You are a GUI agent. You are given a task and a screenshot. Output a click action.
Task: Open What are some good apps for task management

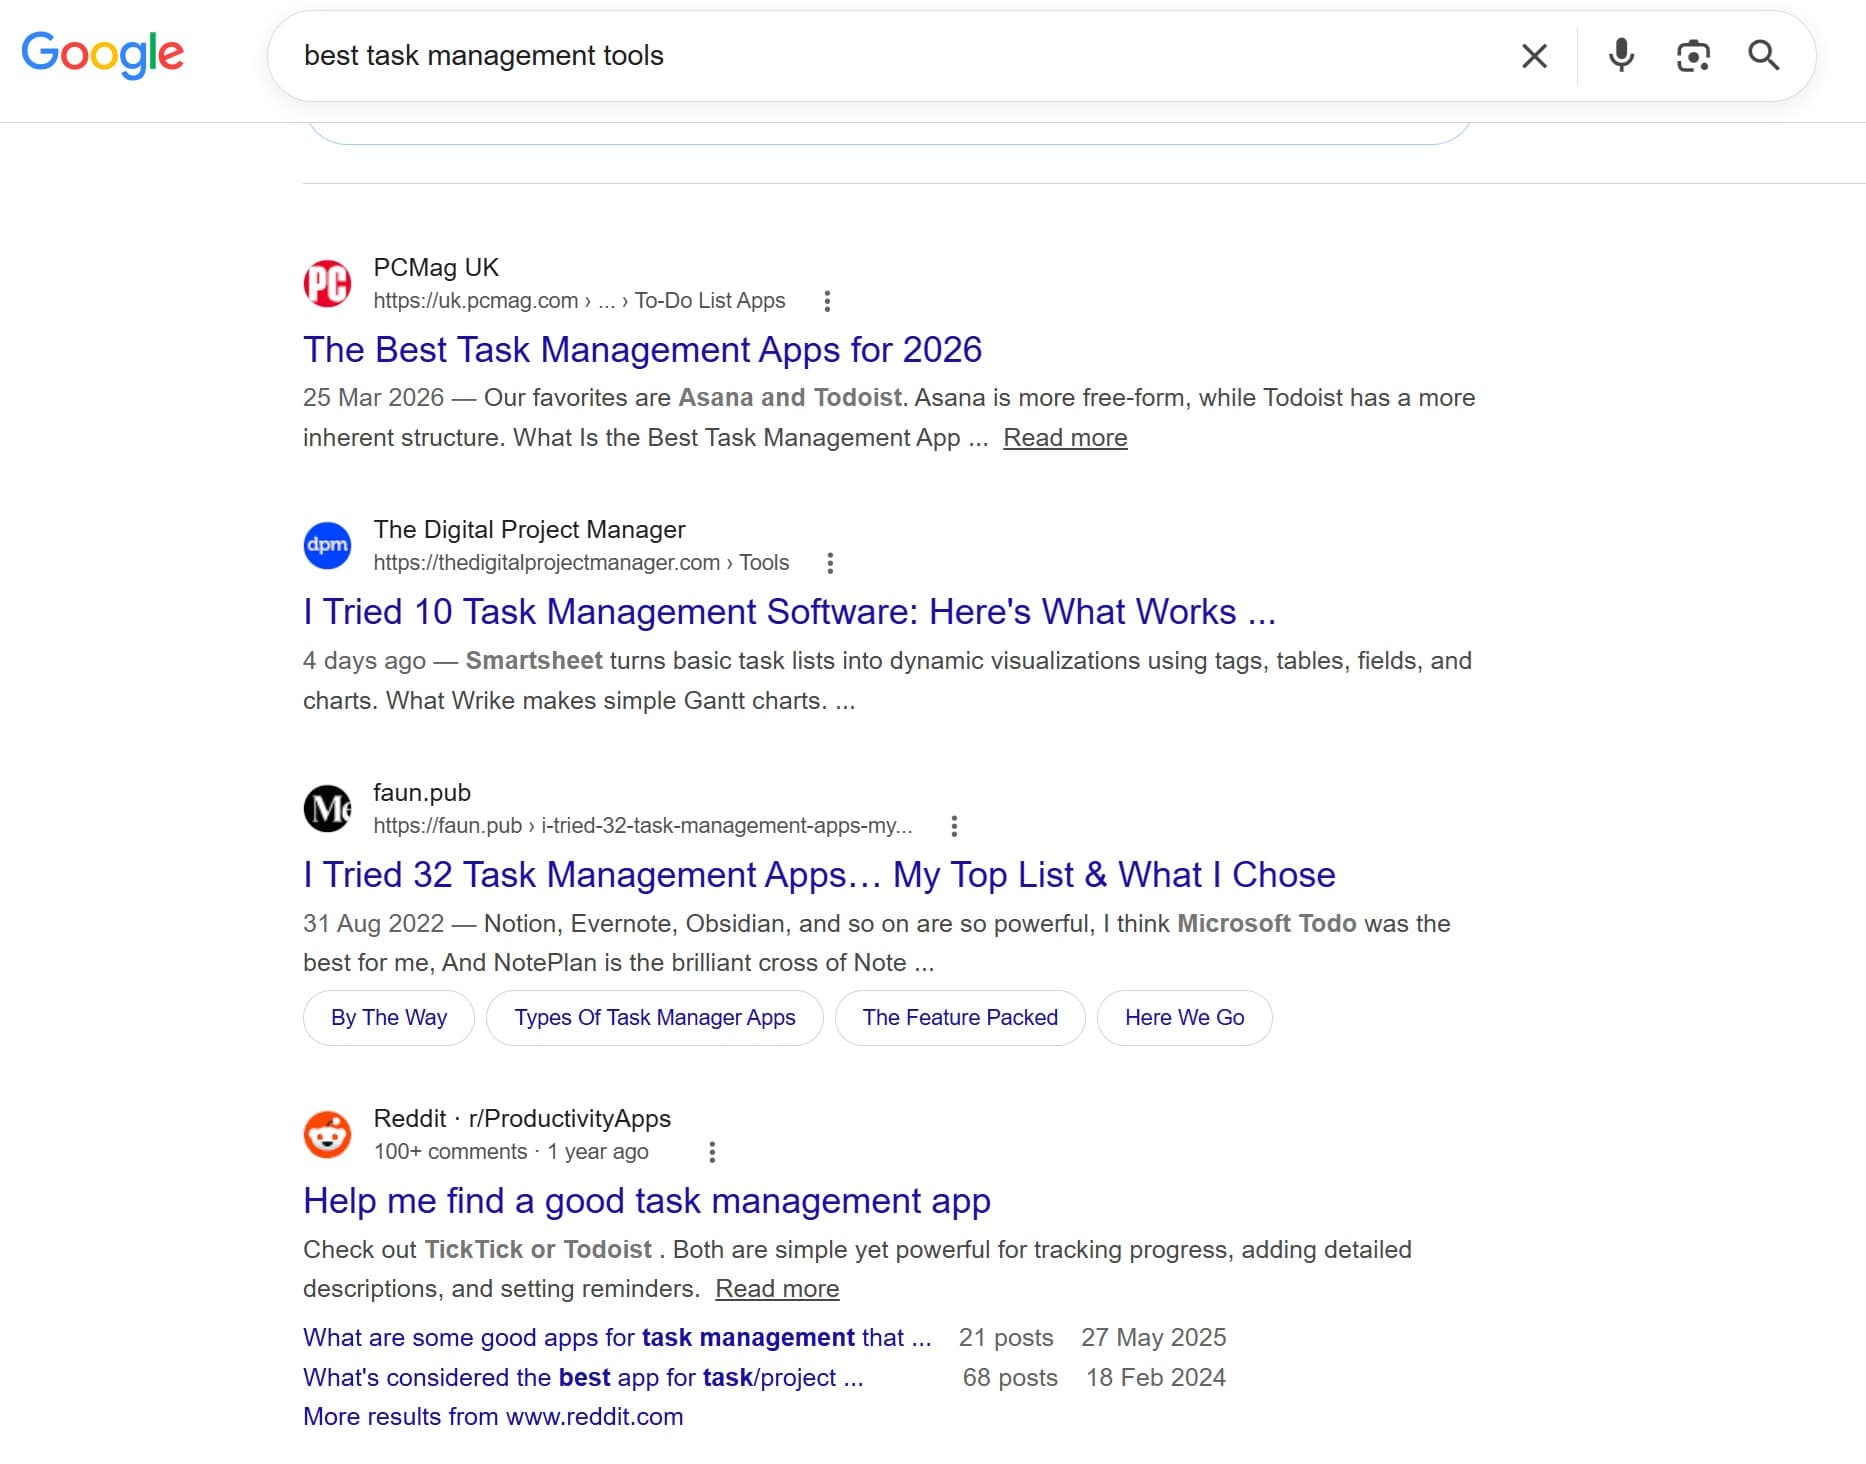pos(617,1338)
